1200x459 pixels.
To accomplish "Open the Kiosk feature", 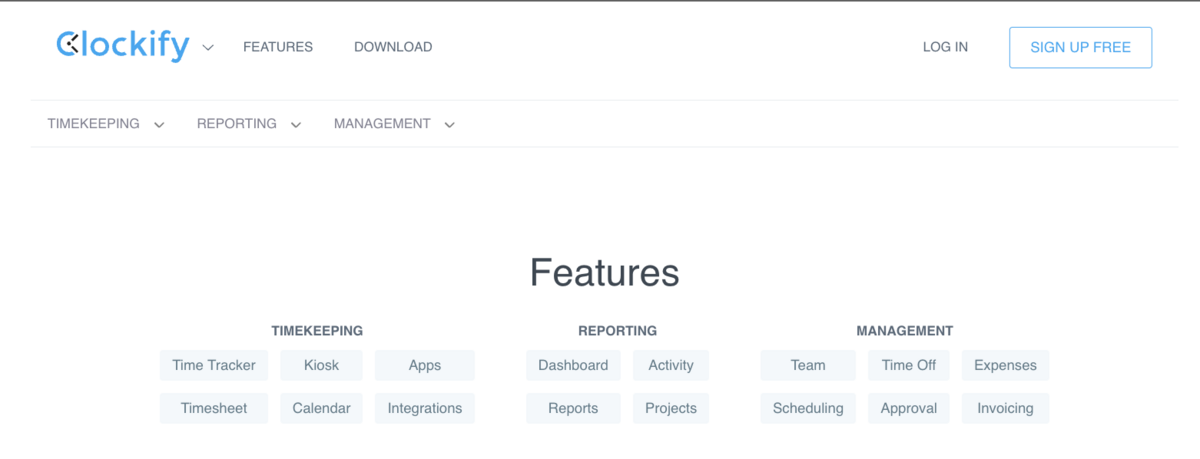I will pyautogui.click(x=322, y=365).
